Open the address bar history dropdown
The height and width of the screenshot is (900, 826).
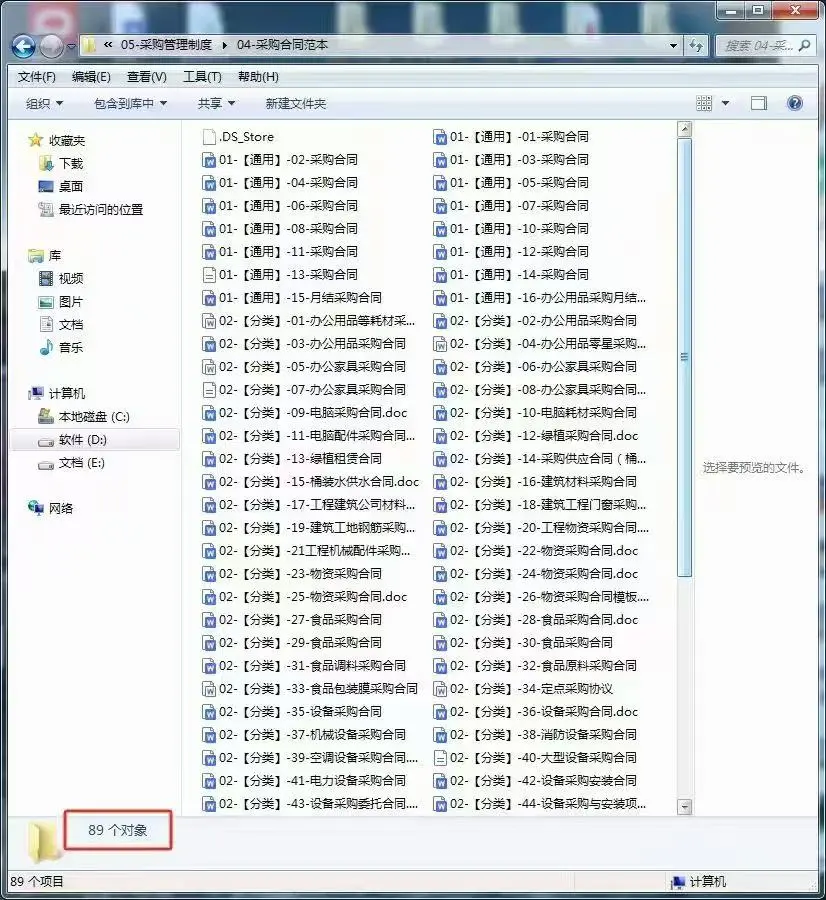tap(673, 45)
